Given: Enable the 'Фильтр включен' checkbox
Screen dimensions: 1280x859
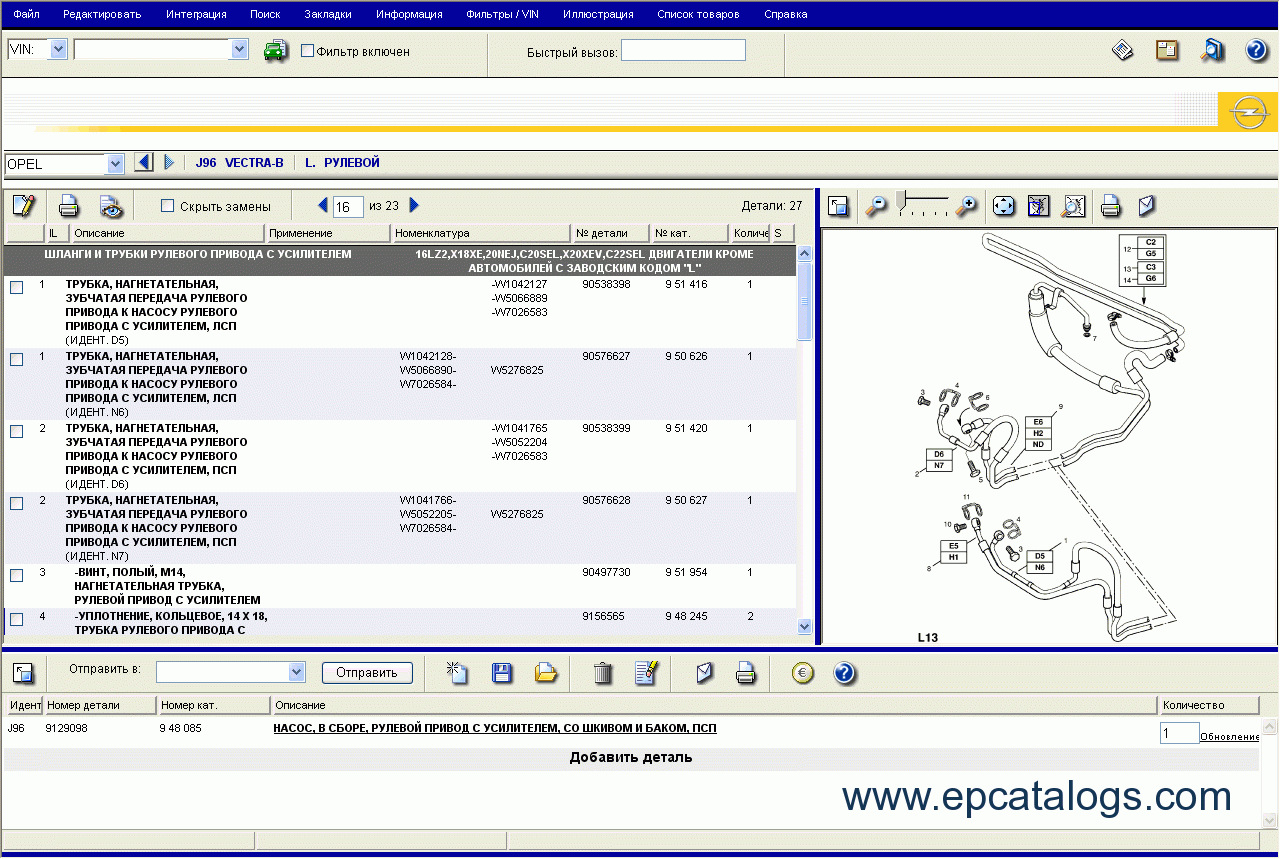Looking at the screenshot, I should (308, 51).
